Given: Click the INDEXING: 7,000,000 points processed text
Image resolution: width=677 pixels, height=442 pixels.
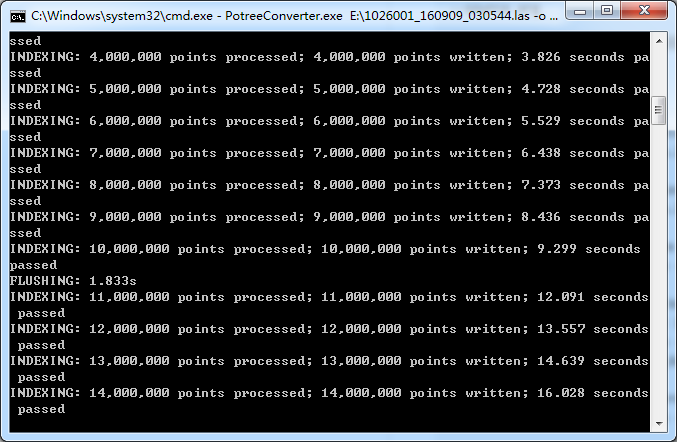Looking at the screenshot, I should coord(157,153).
